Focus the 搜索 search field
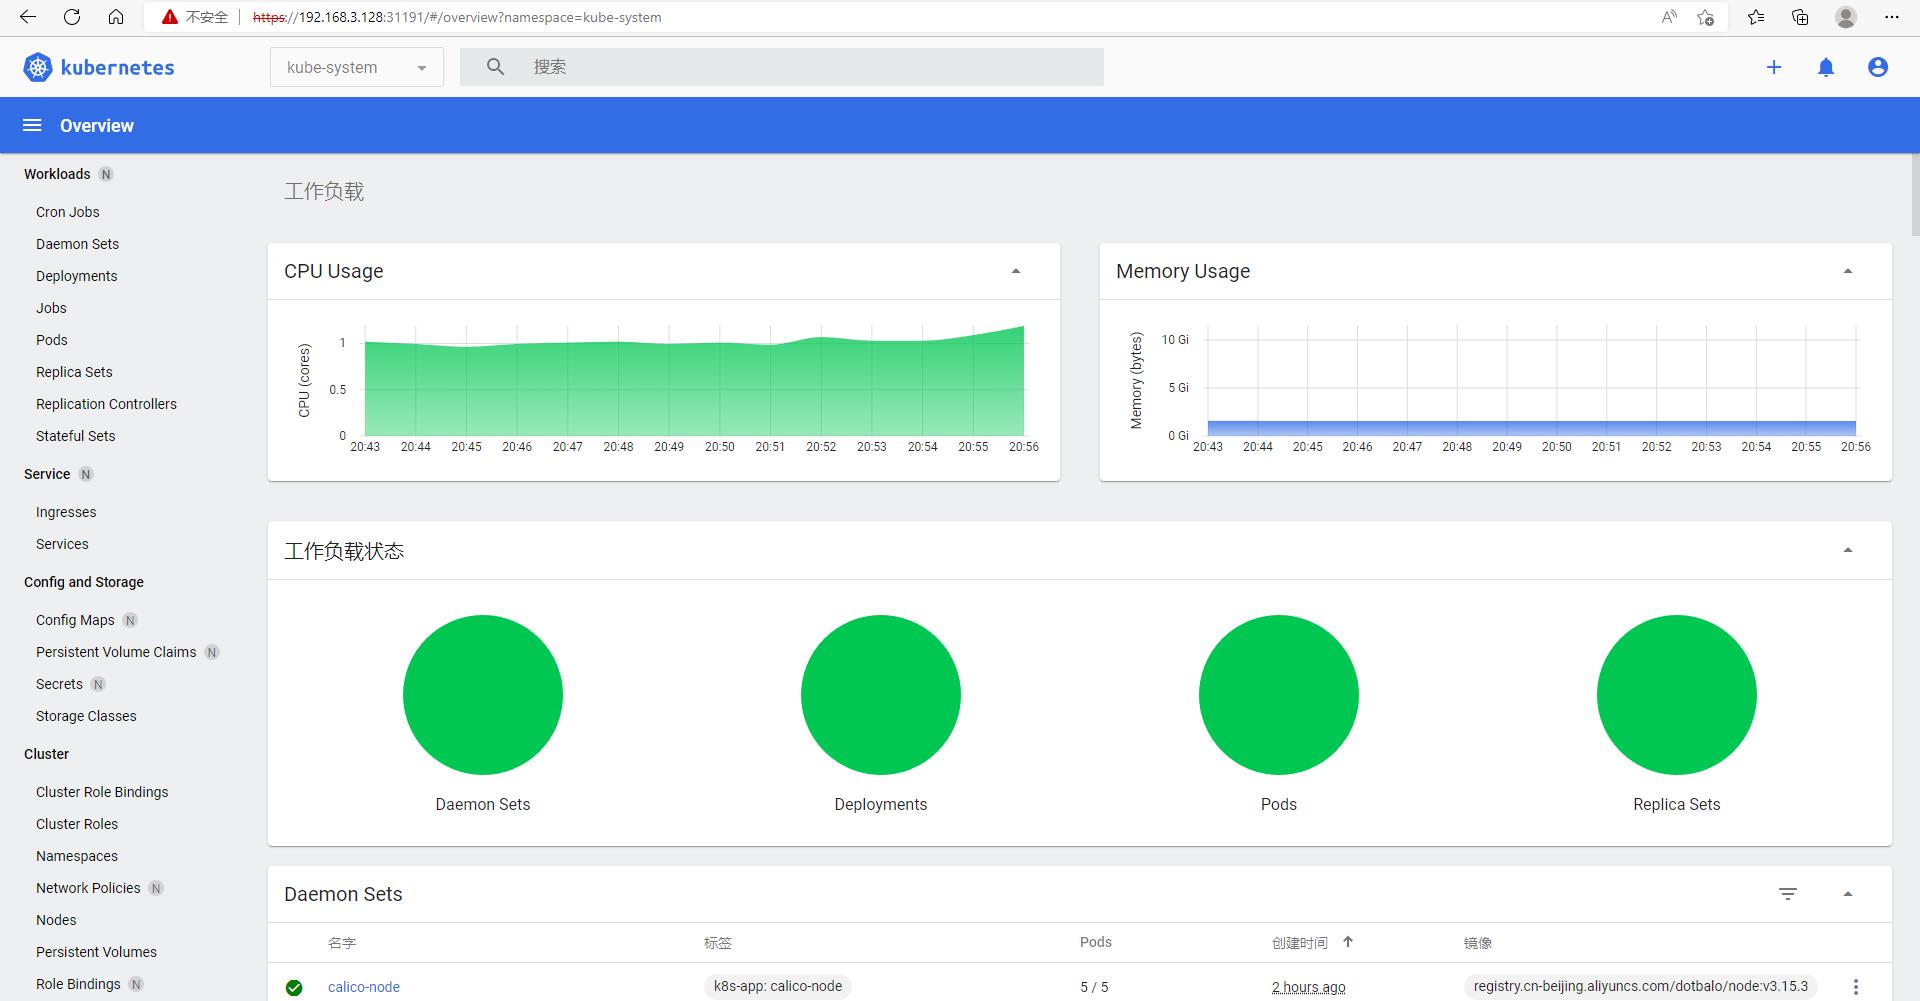The image size is (1920, 1001). coord(781,67)
